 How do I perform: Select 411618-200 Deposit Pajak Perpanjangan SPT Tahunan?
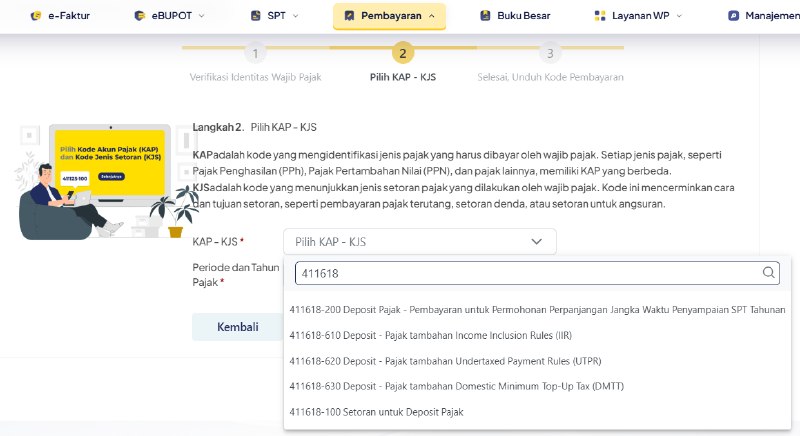coord(537,310)
